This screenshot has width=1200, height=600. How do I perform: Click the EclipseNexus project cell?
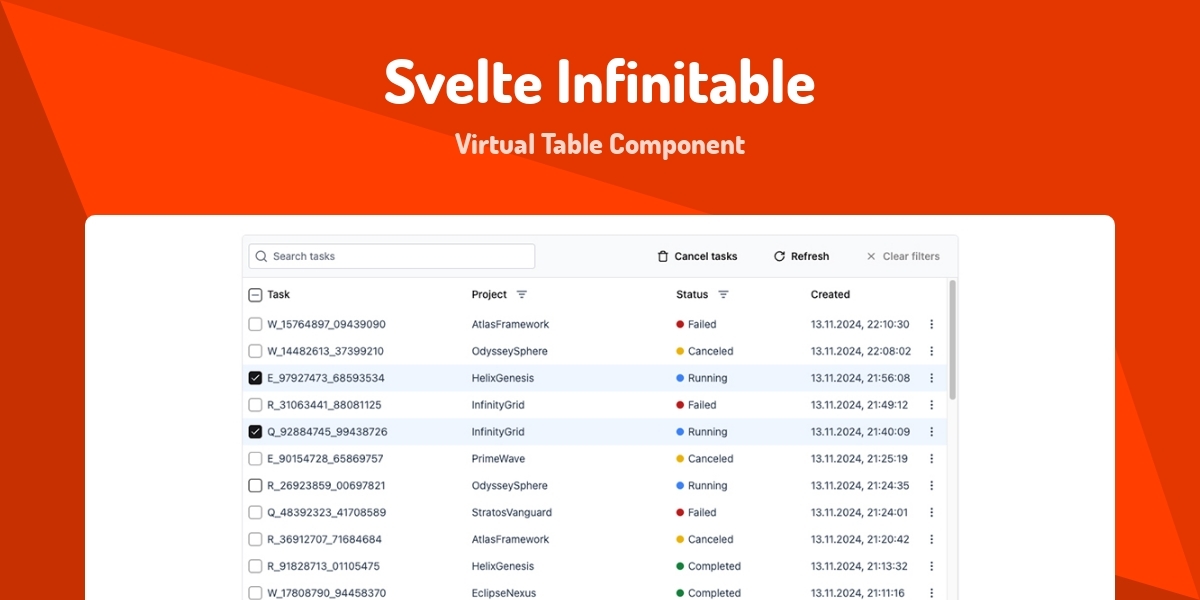point(504,593)
